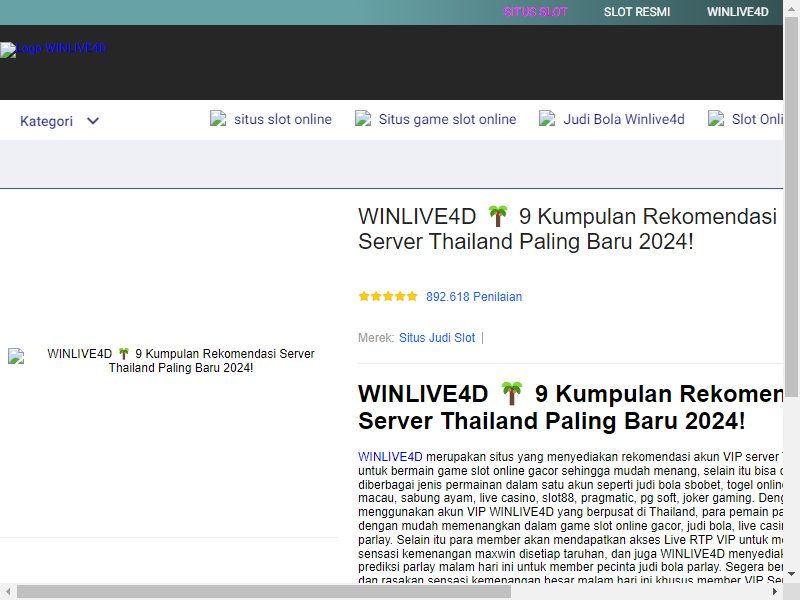Click the five-star rating icons
The image size is (800, 600).
click(388, 296)
